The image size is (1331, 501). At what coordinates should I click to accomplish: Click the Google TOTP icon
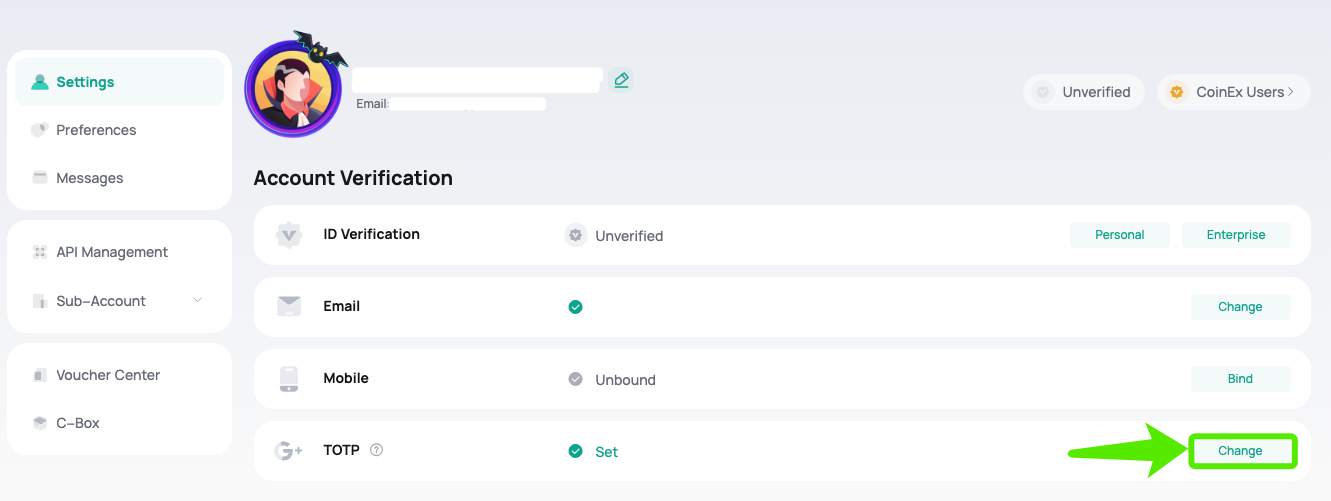tap(289, 451)
